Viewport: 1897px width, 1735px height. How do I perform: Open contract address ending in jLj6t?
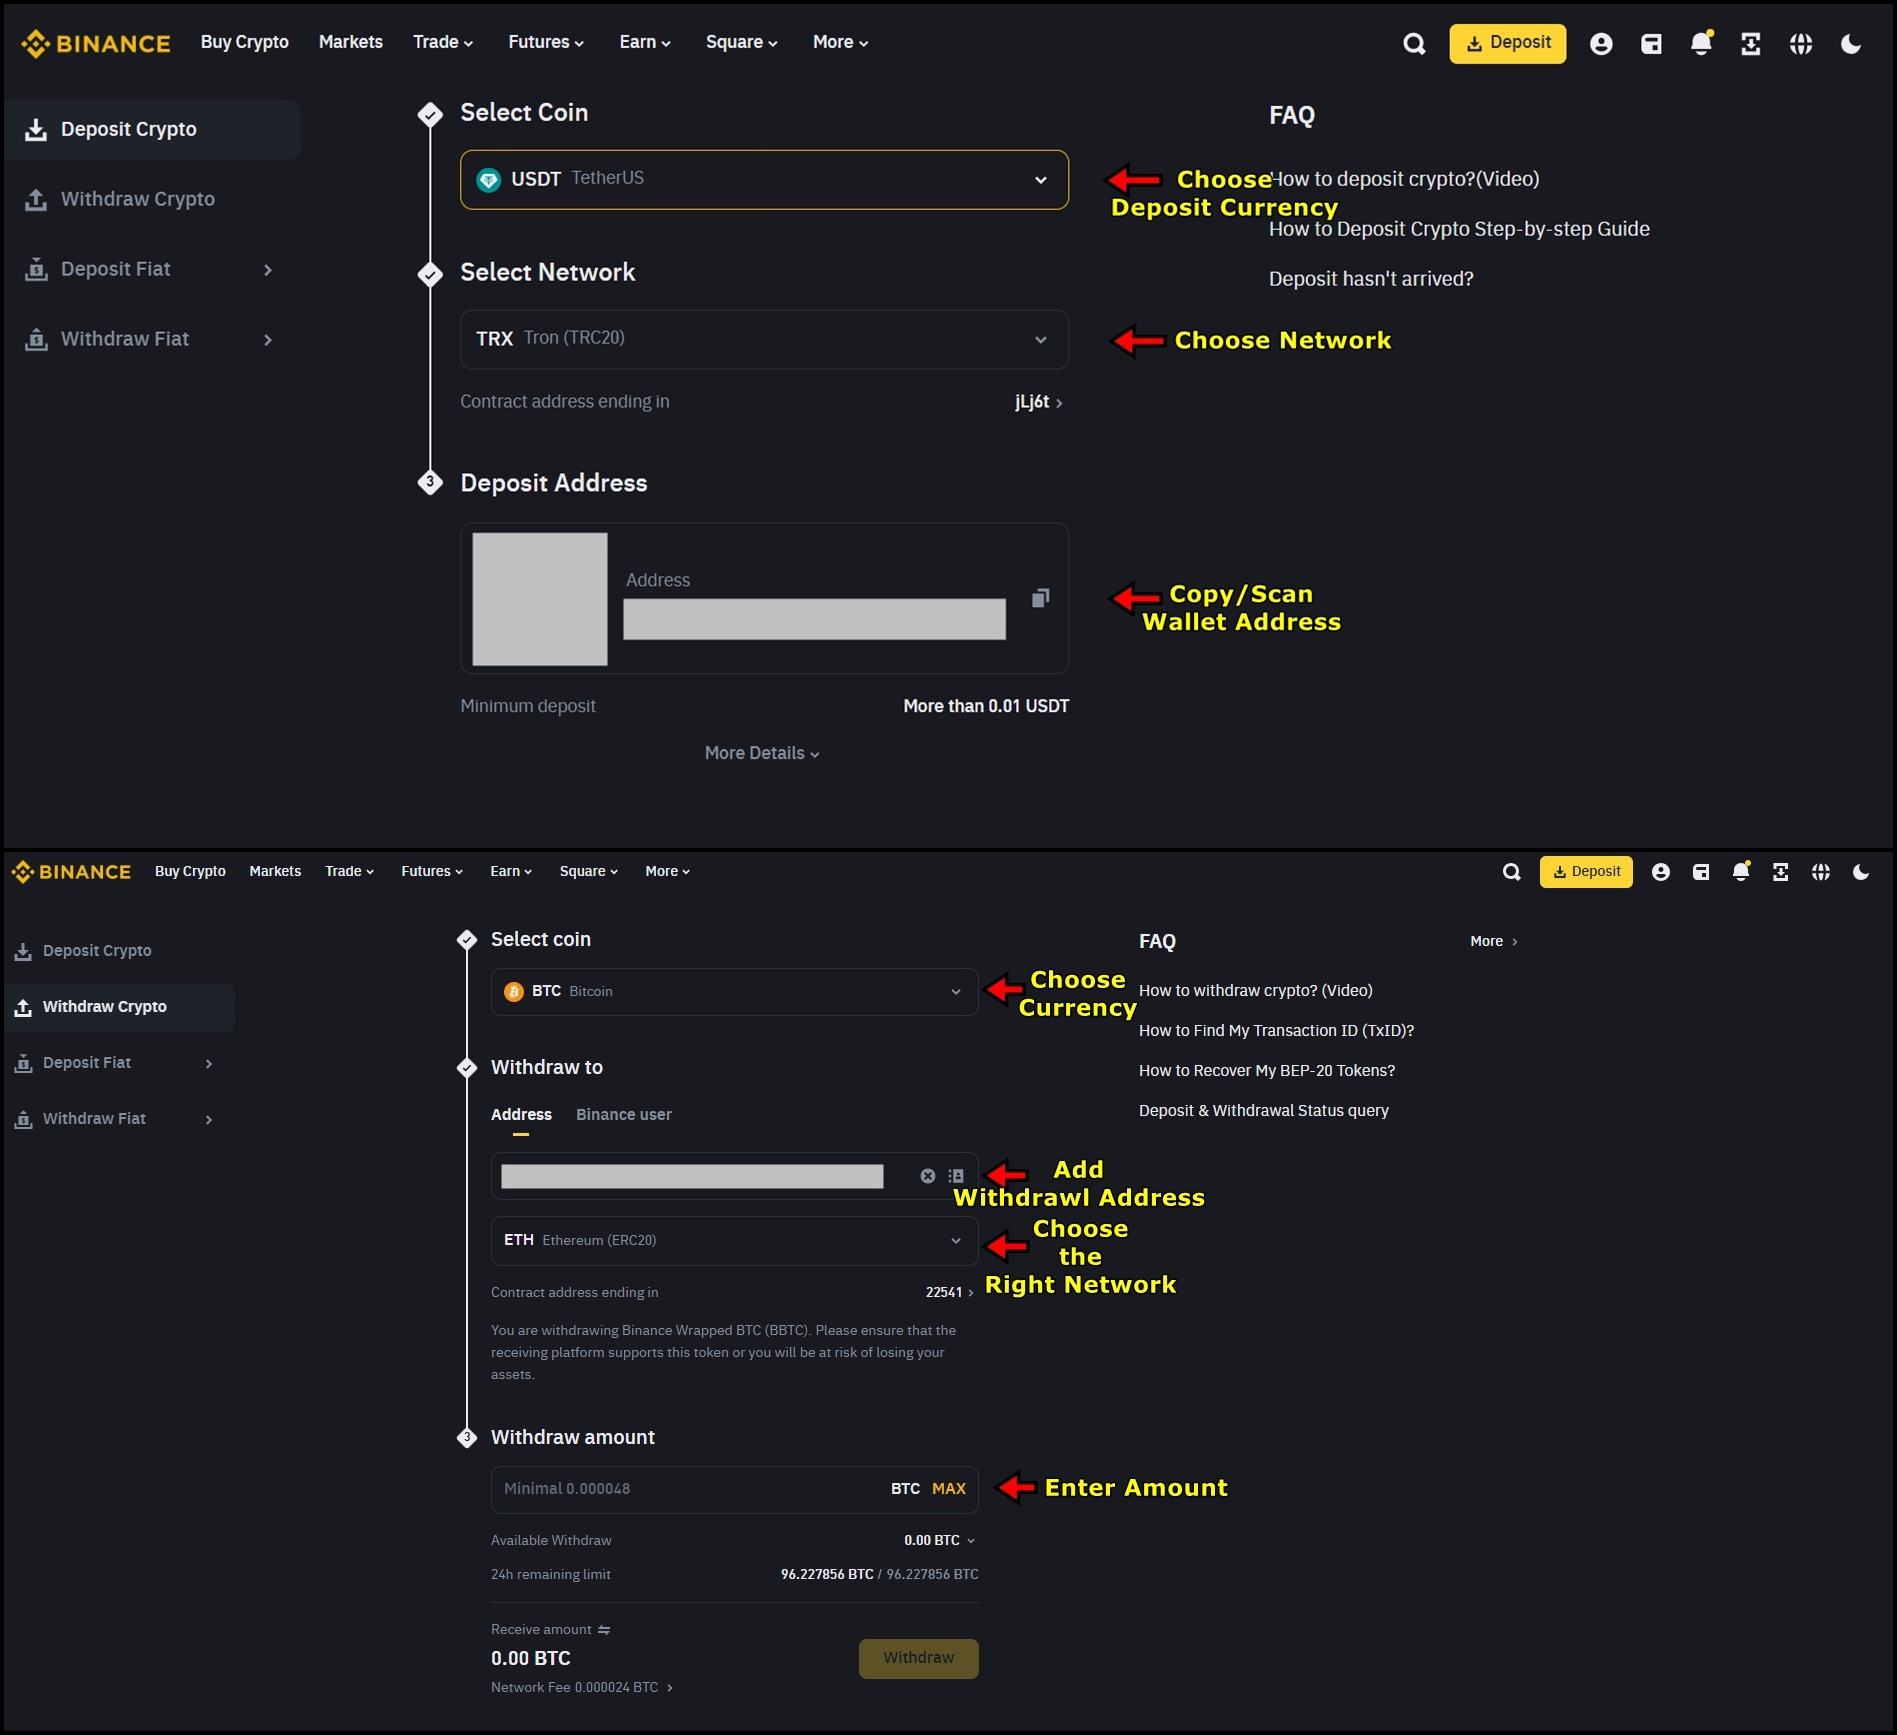tap(1039, 402)
